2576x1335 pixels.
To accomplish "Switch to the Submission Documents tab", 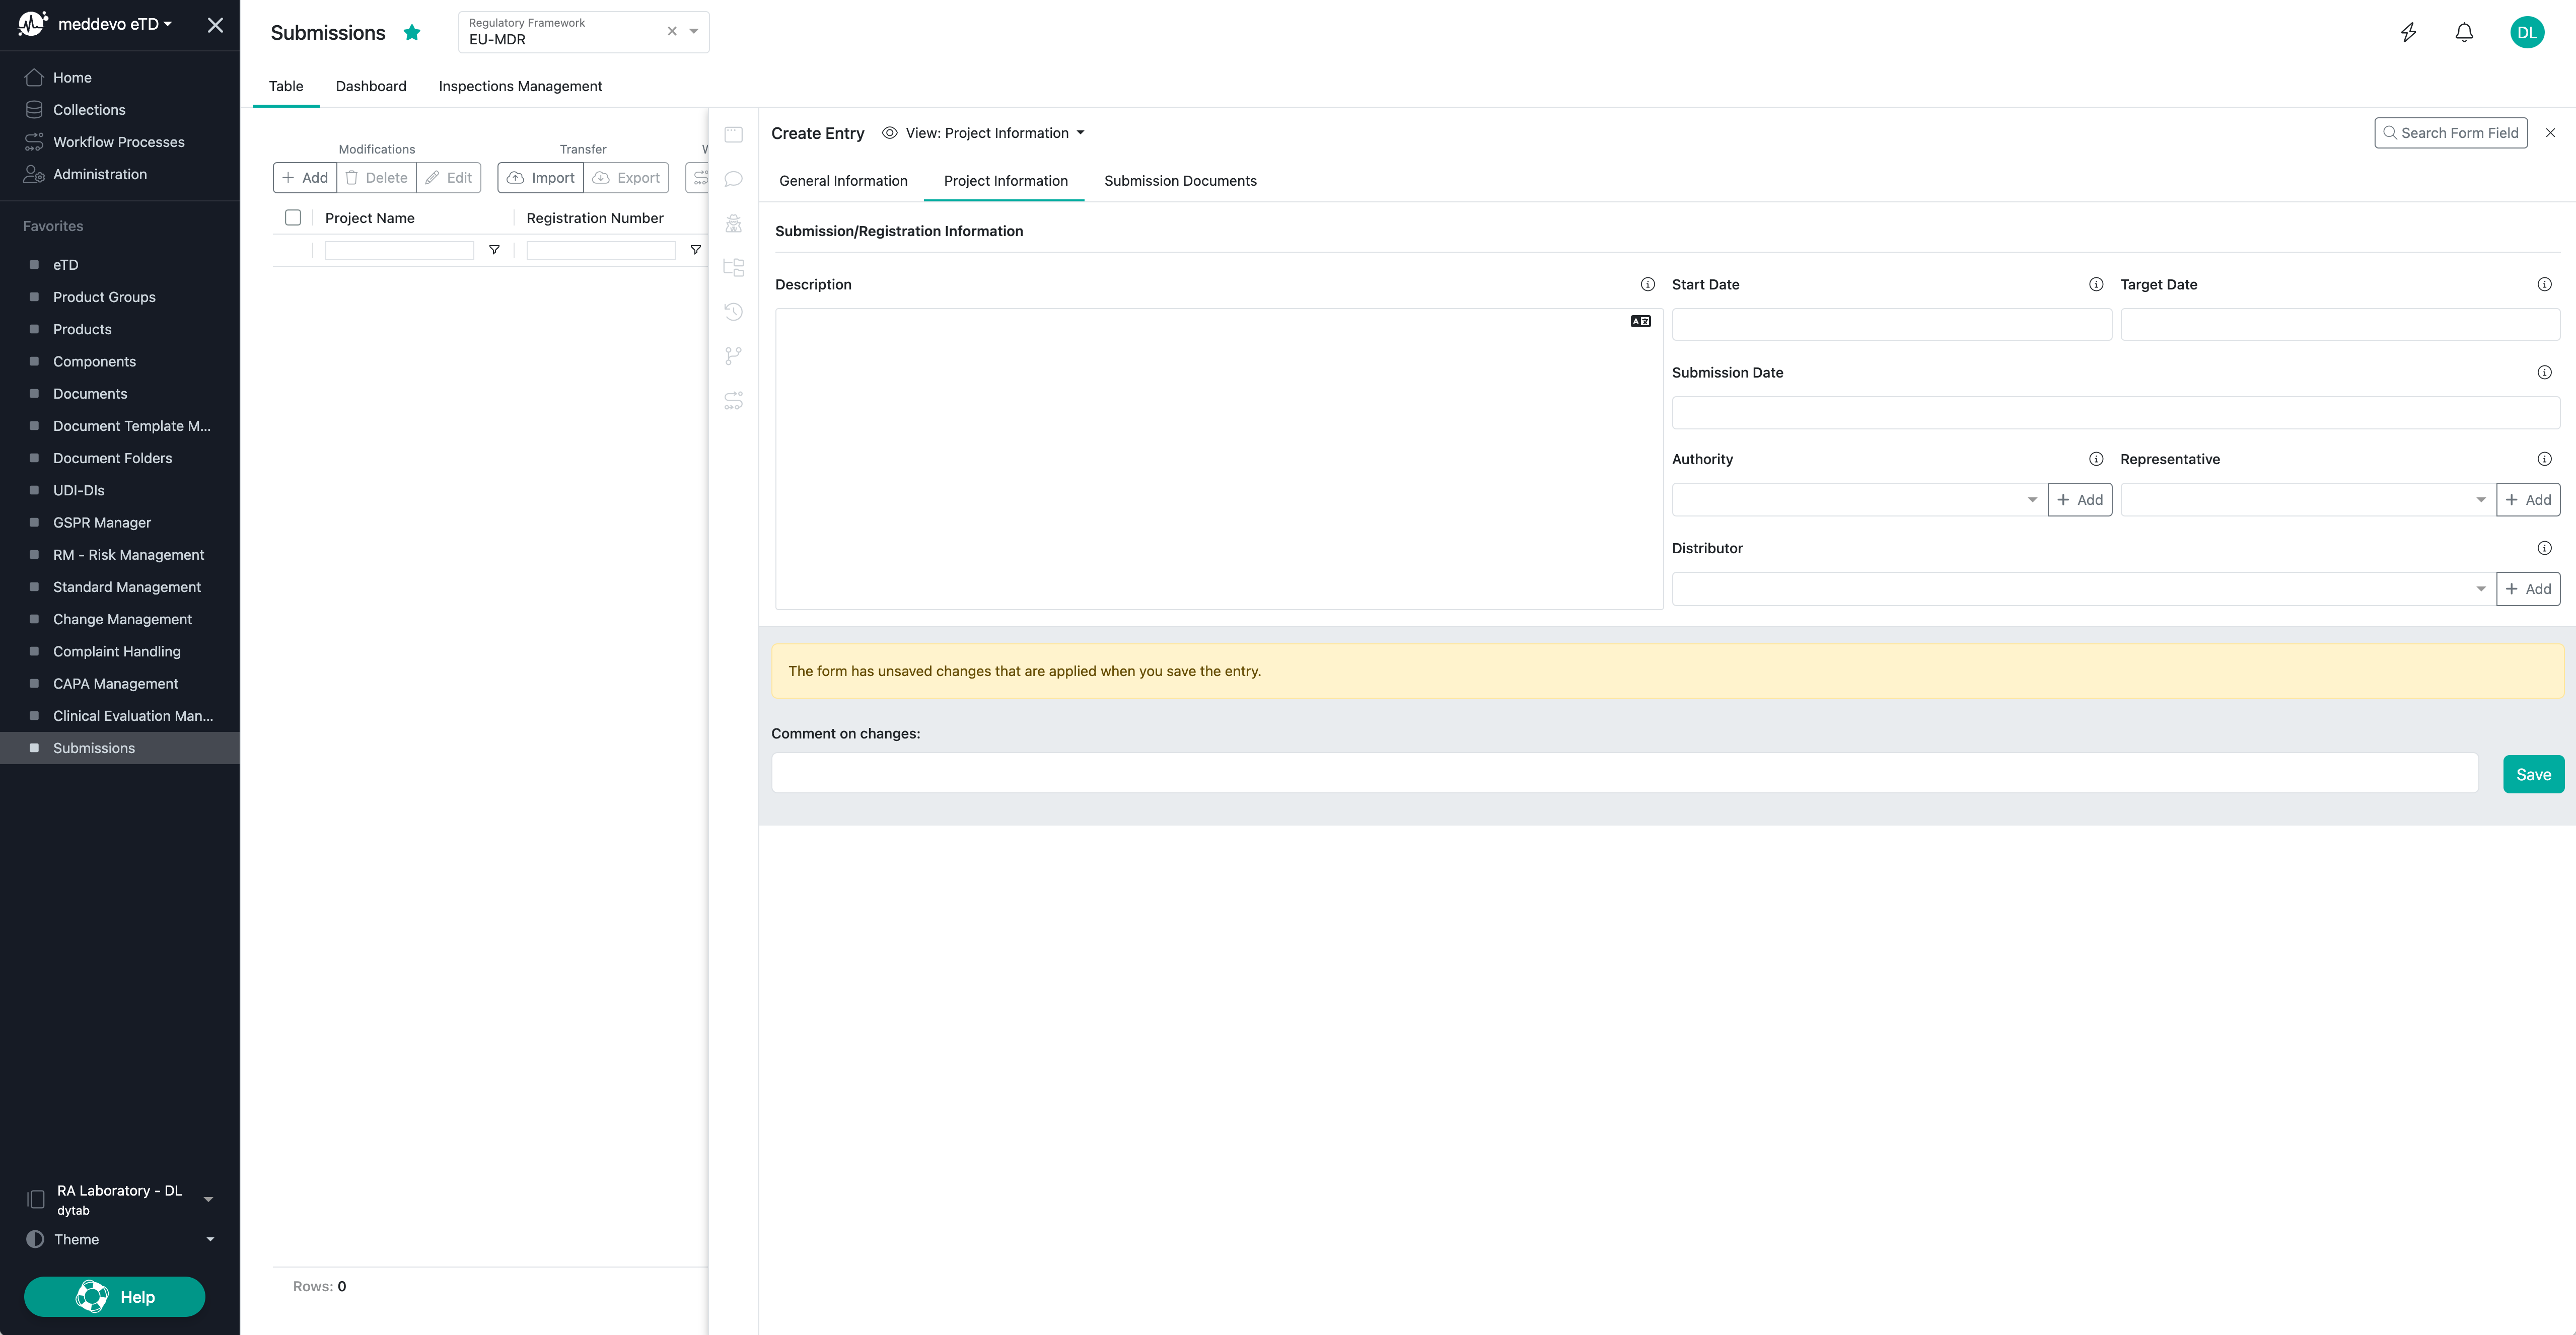I will 1180,181.
